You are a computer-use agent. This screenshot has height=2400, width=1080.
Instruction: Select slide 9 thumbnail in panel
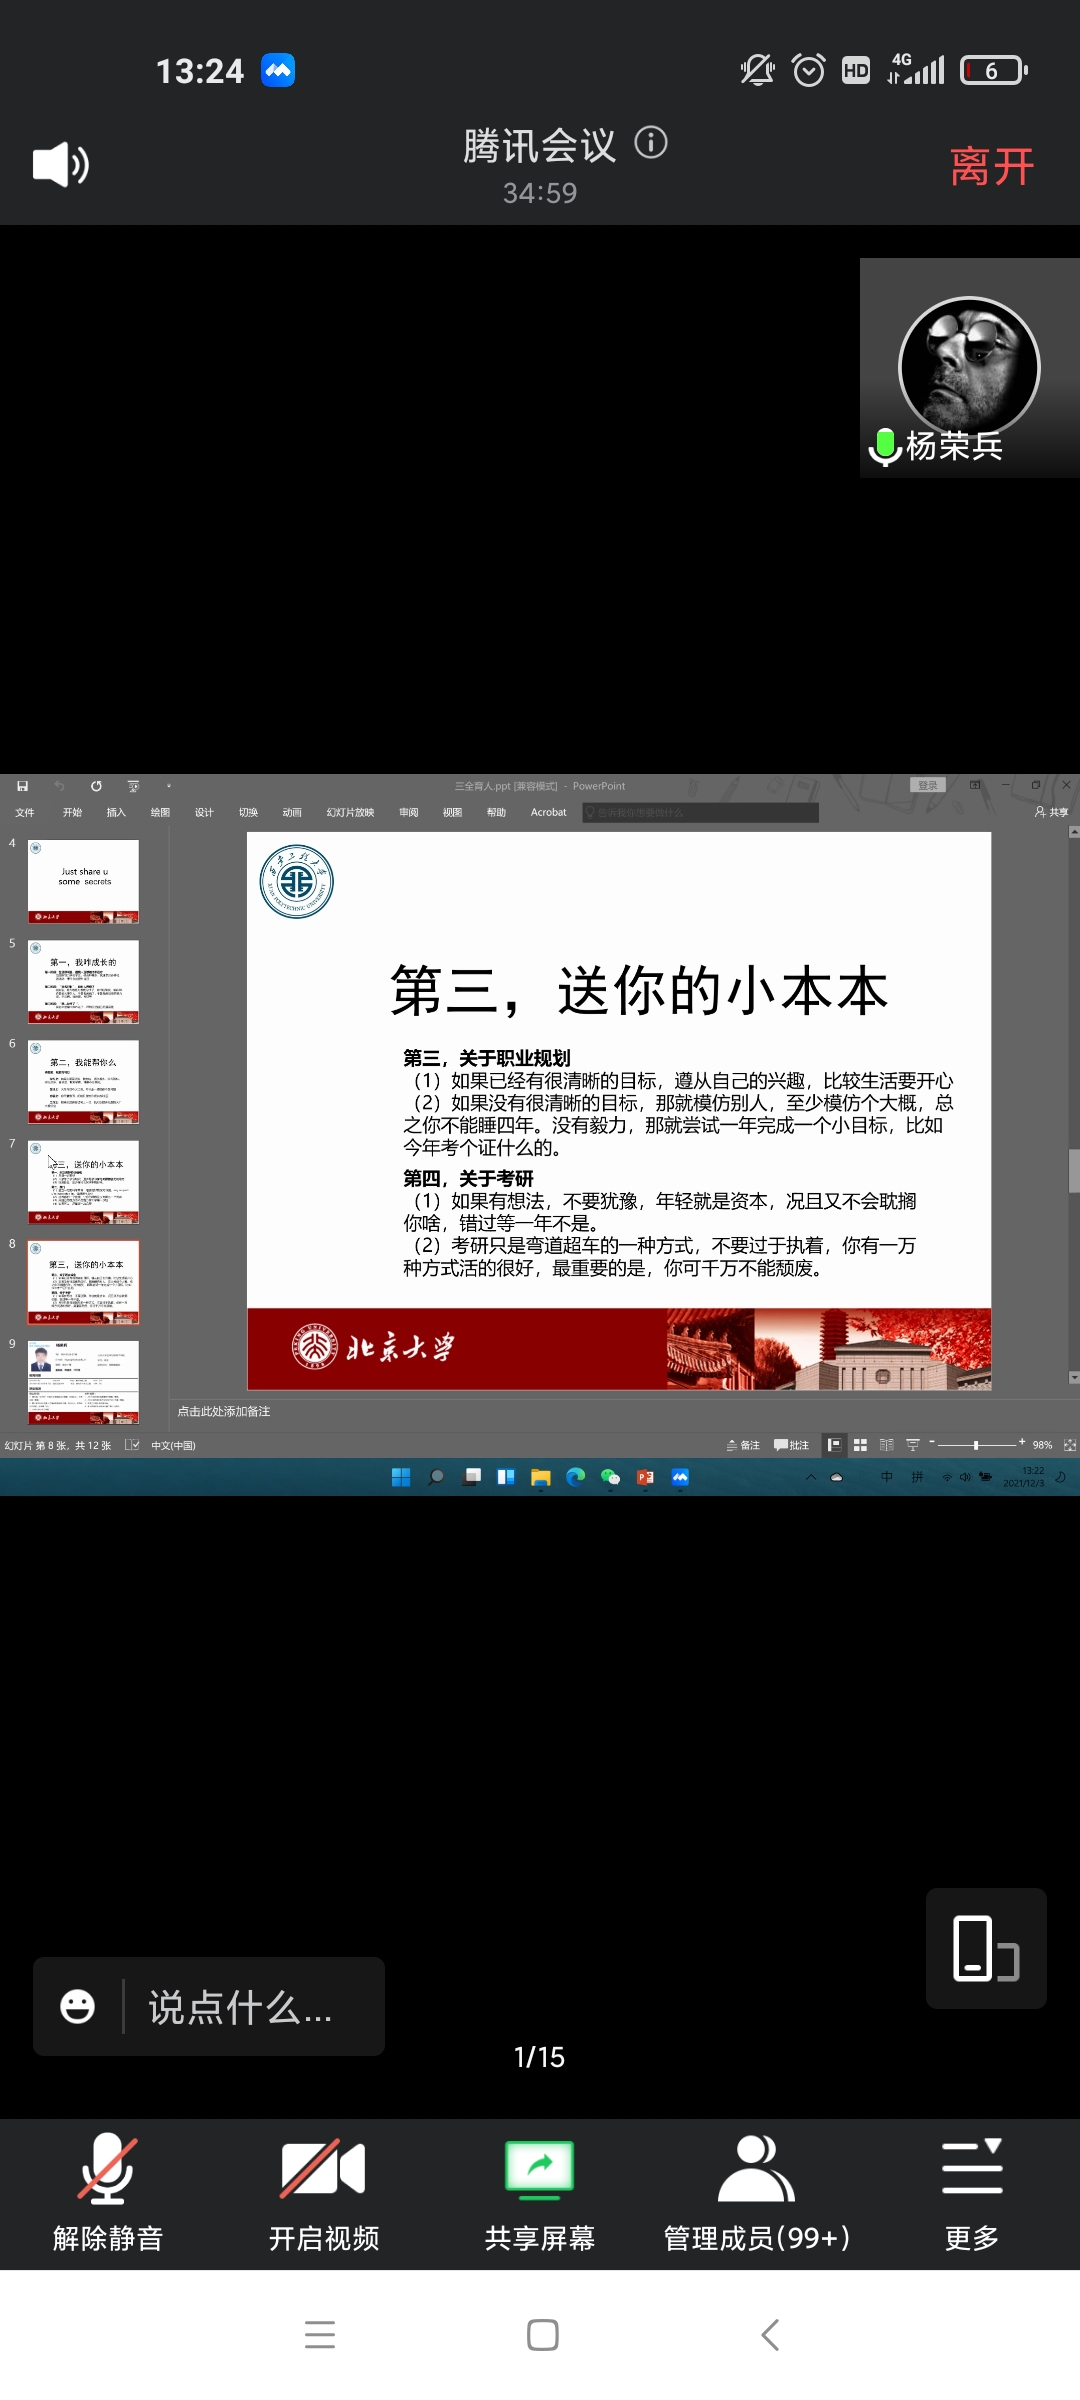83,1382
